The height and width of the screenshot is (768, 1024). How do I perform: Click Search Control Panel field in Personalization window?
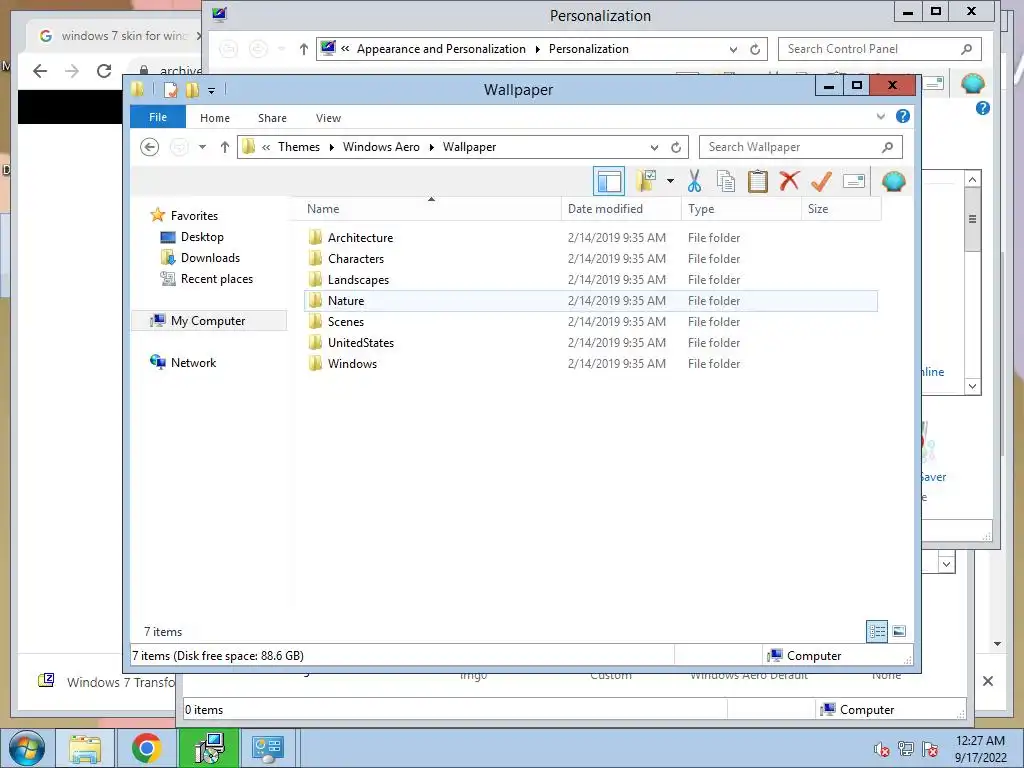click(880, 49)
